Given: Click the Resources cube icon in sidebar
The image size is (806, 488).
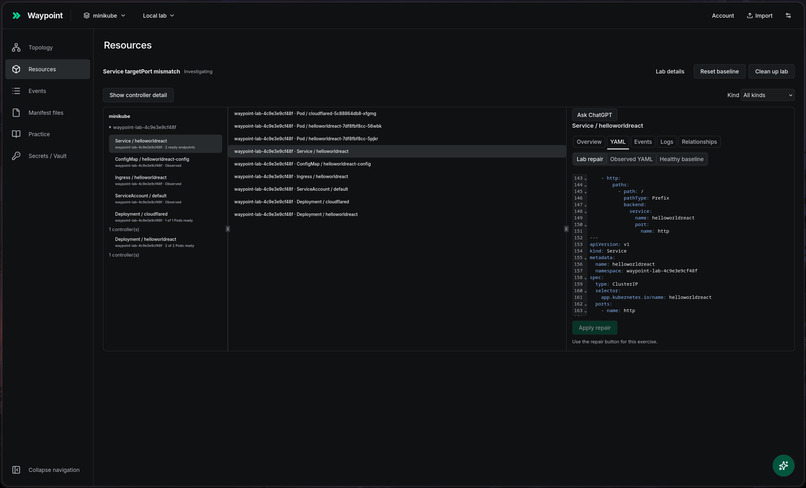Looking at the screenshot, I should pos(16,69).
